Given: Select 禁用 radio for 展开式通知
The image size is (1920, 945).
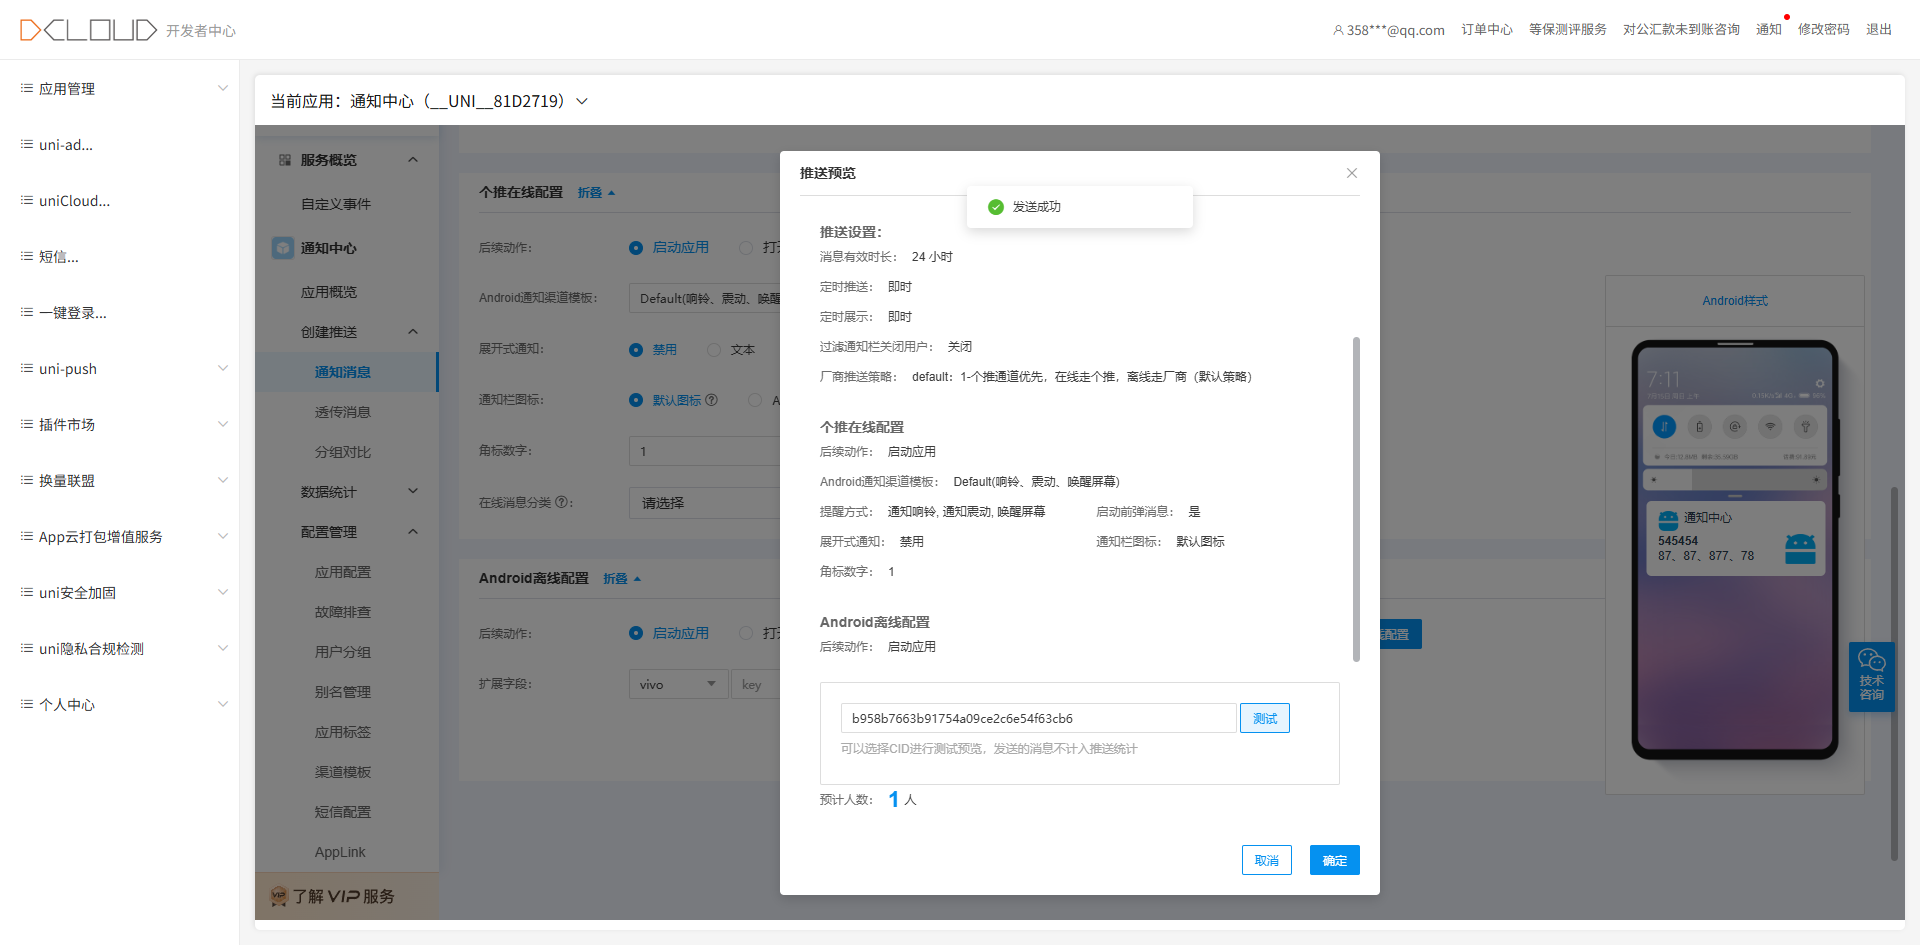Looking at the screenshot, I should pyautogui.click(x=636, y=350).
